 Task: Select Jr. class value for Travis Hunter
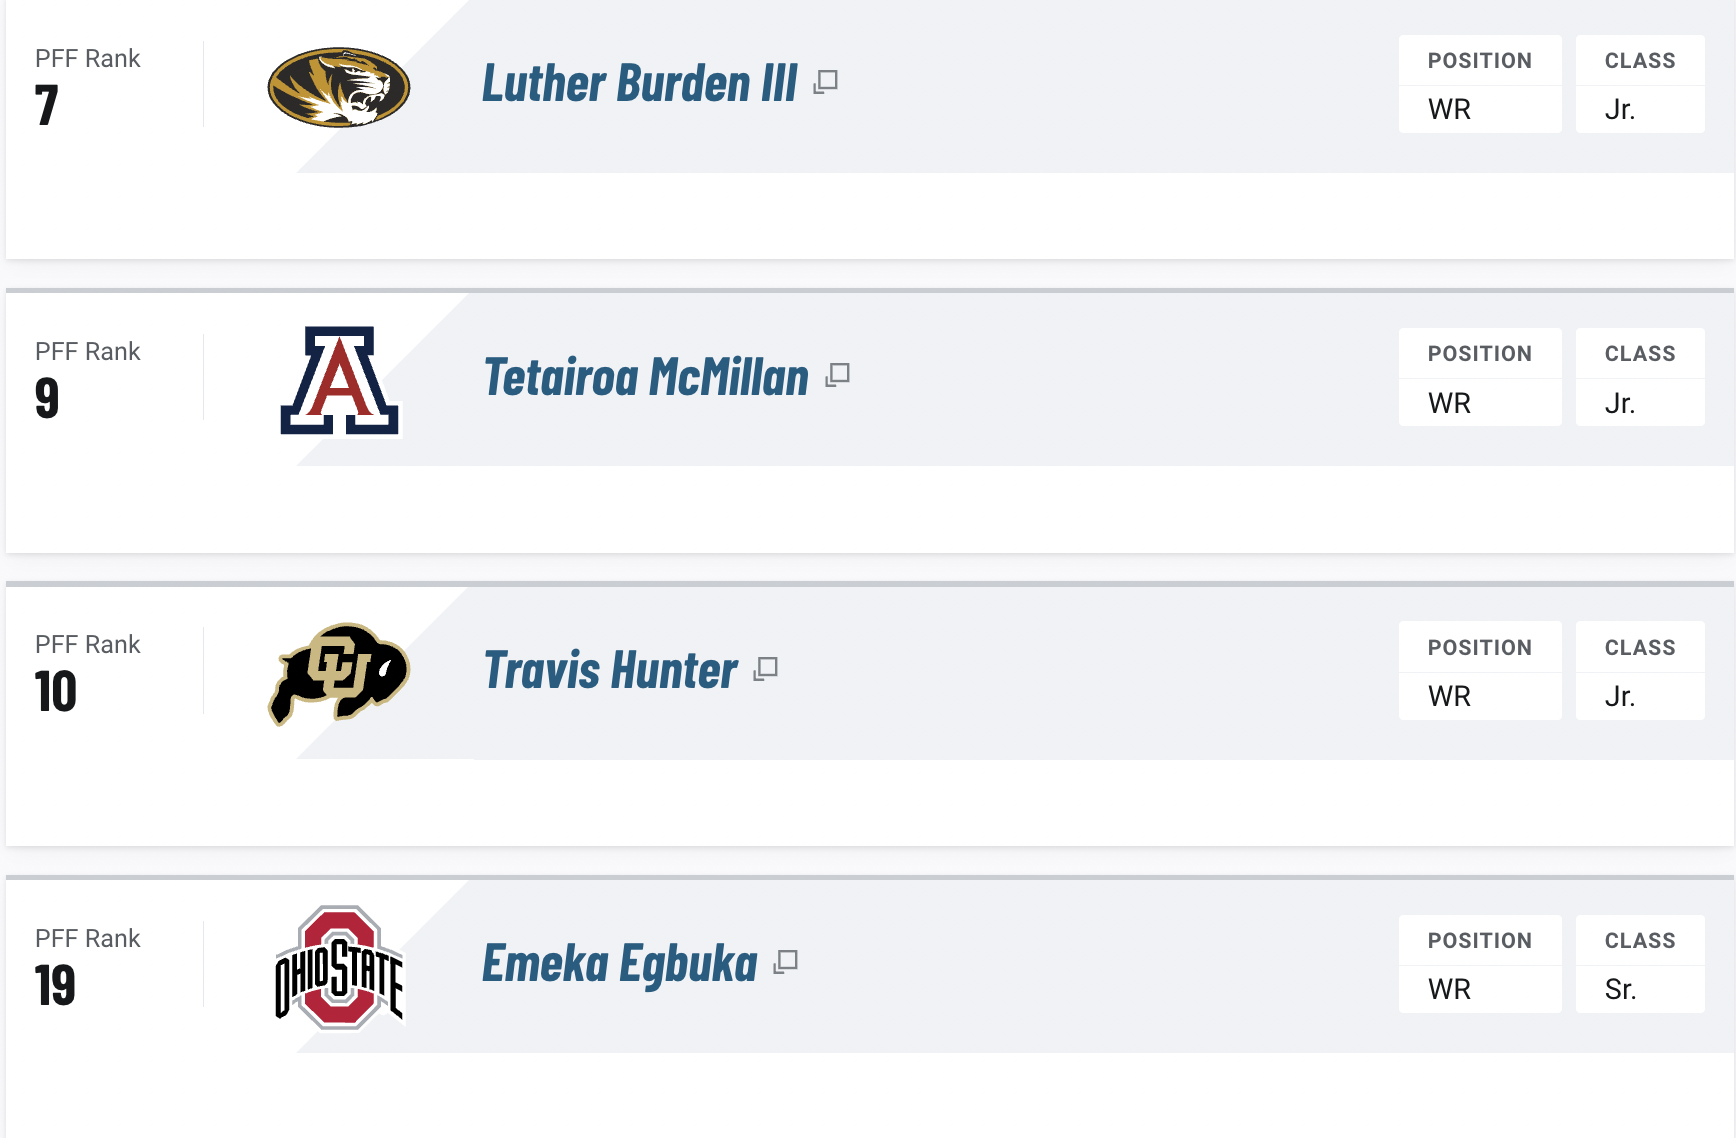pyautogui.click(x=1619, y=696)
